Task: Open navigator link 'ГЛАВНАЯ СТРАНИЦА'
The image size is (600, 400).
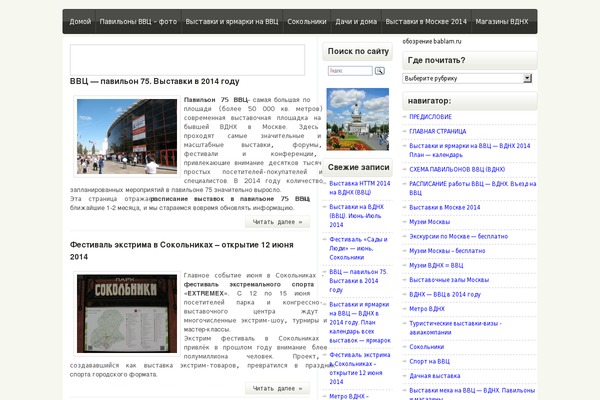Action: click(438, 131)
